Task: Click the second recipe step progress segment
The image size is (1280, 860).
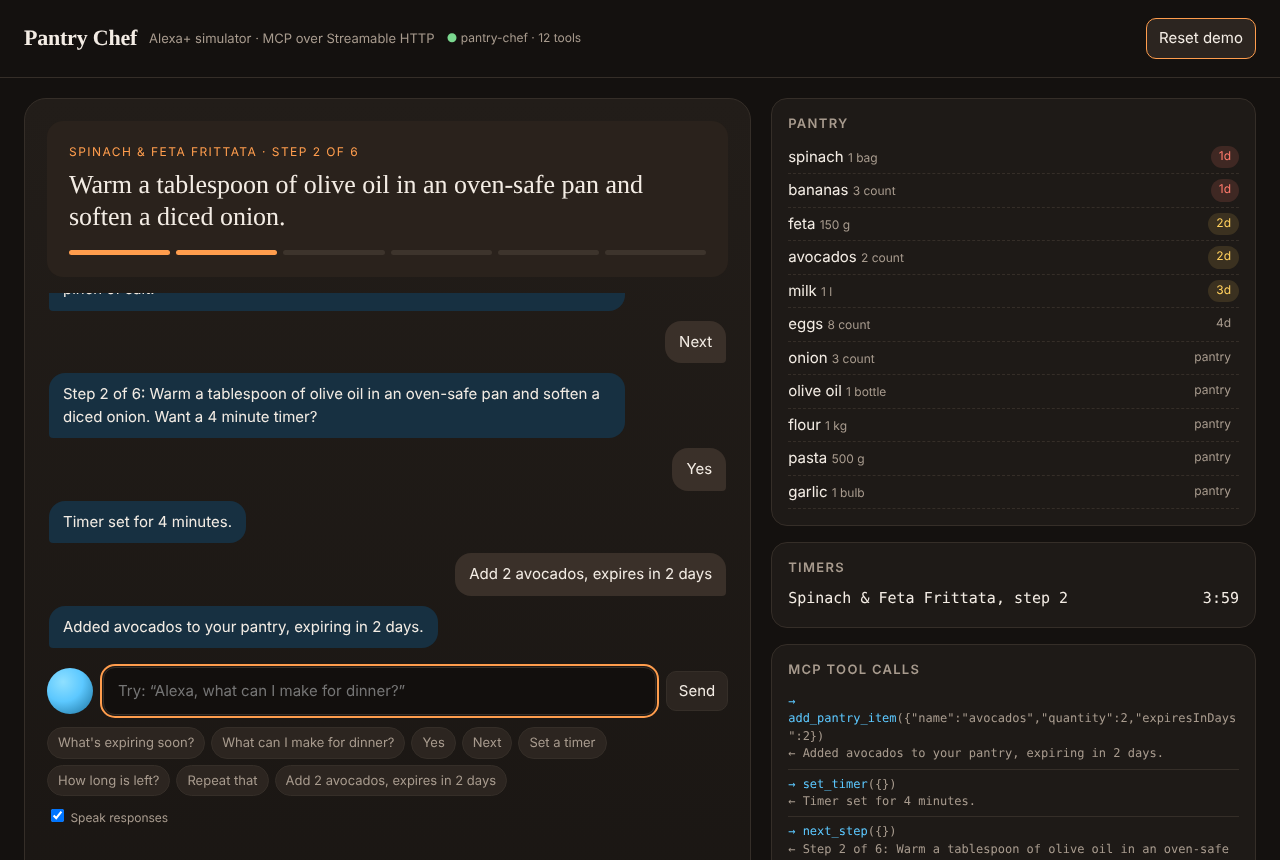Action: coord(226,253)
